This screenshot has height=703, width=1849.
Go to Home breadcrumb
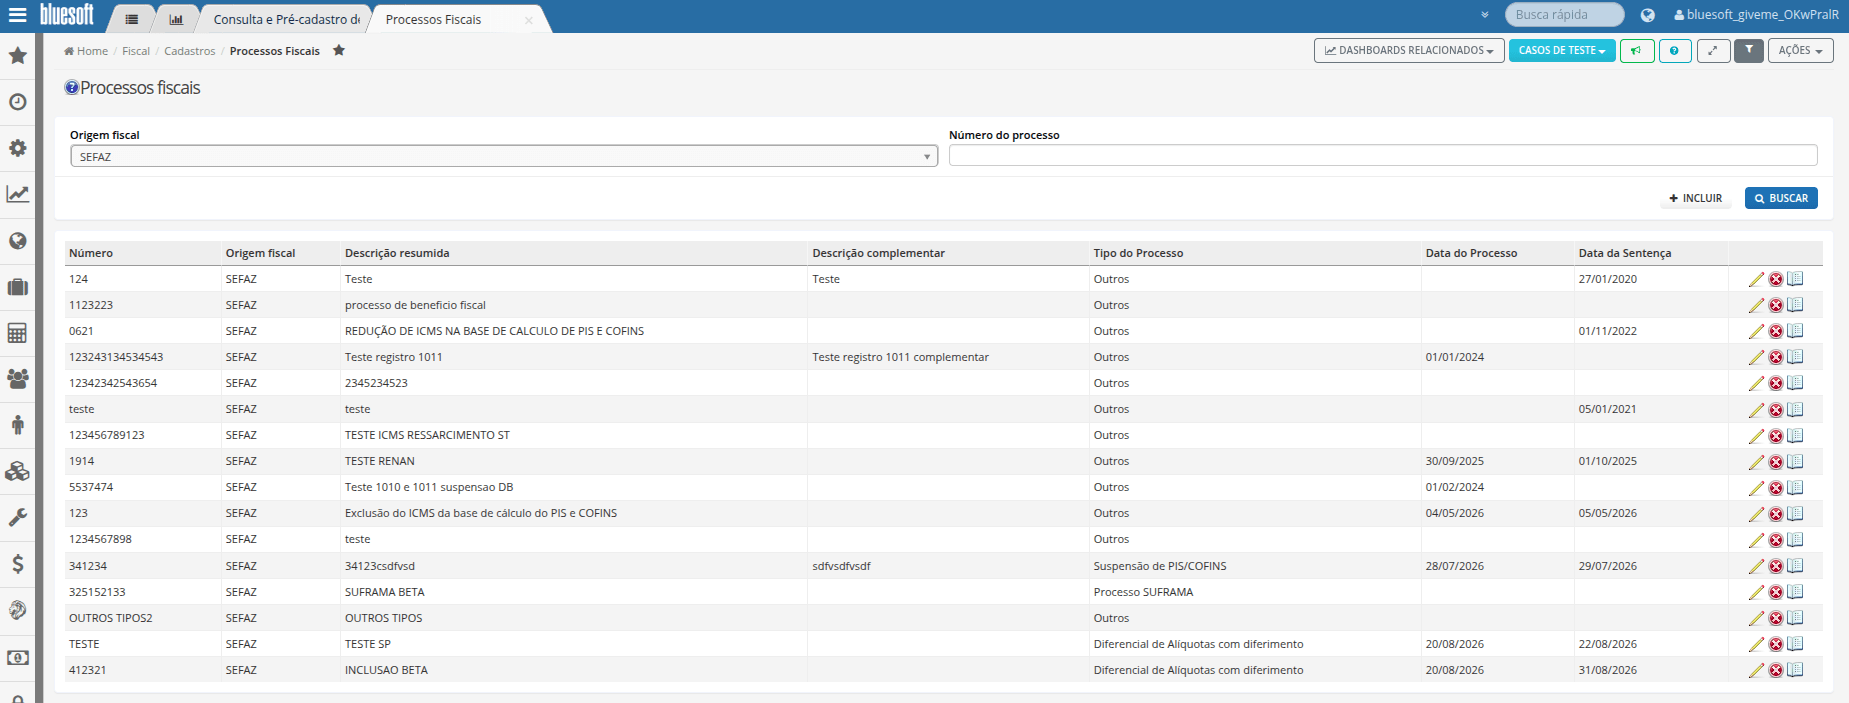coord(86,51)
